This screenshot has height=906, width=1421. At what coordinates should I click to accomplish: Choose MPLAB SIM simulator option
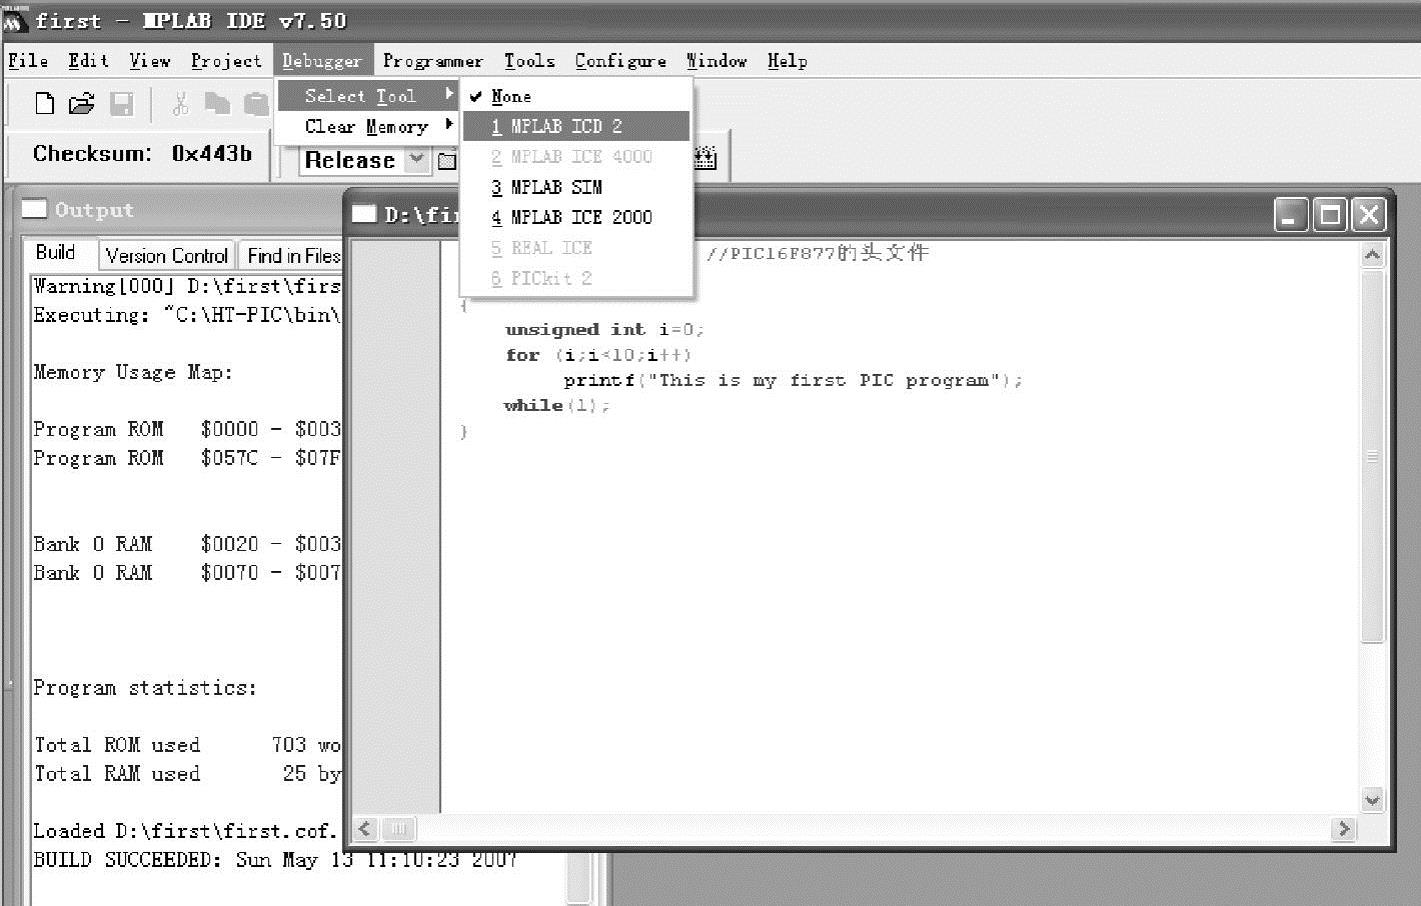575,187
